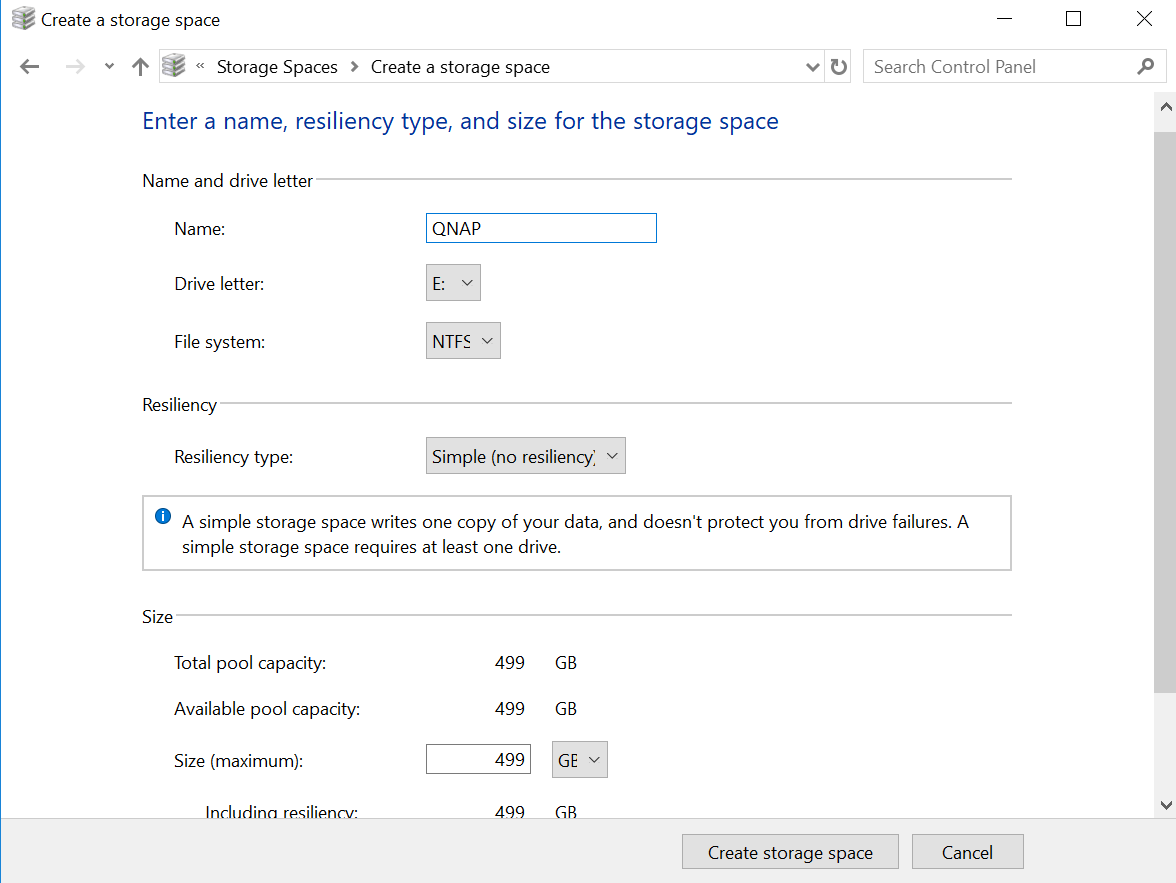Viewport: 1176px width, 883px height.
Task: Click the scroll down arrow on scrollbar
Action: point(1165,804)
